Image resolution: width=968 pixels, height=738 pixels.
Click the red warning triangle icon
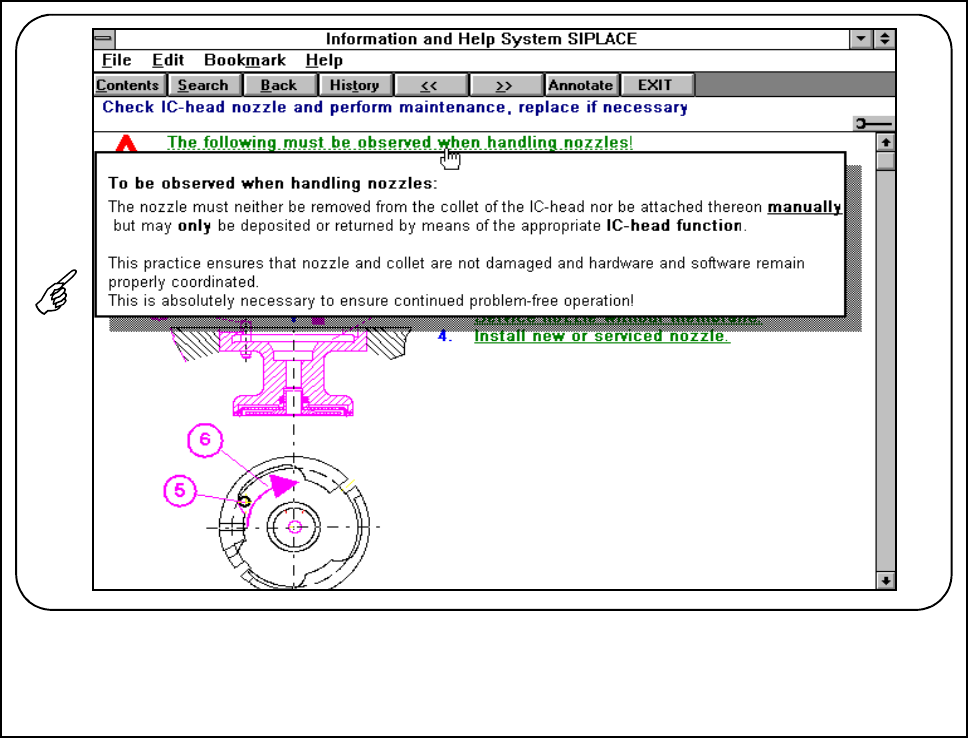126,143
